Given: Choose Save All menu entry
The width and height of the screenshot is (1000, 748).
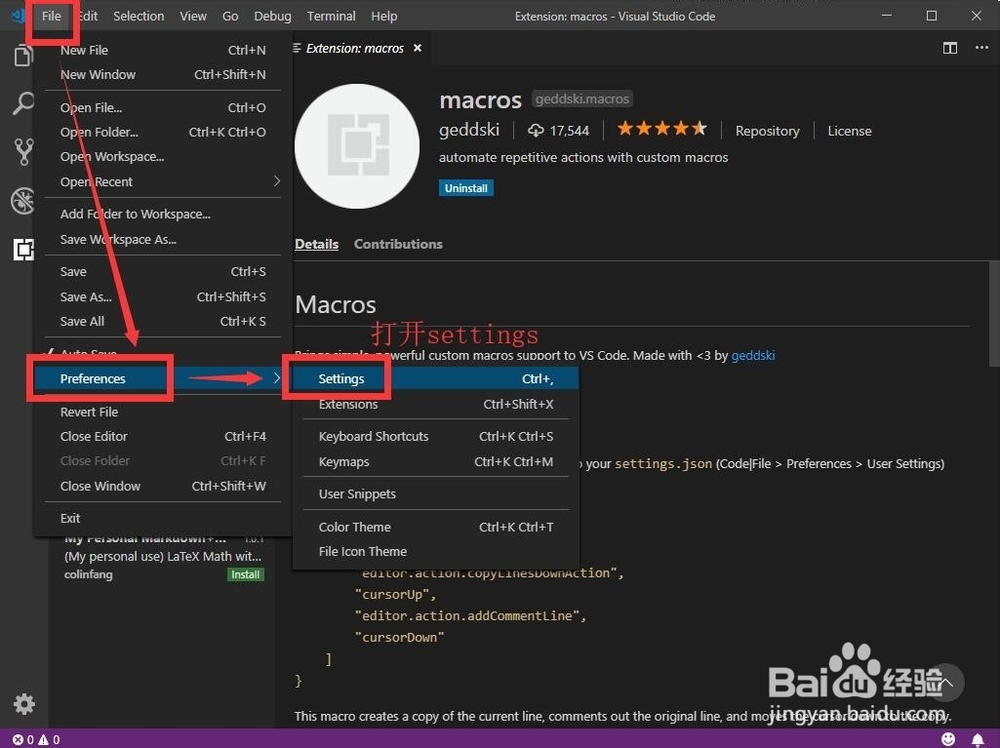Looking at the screenshot, I should click(x=163, y=321).
